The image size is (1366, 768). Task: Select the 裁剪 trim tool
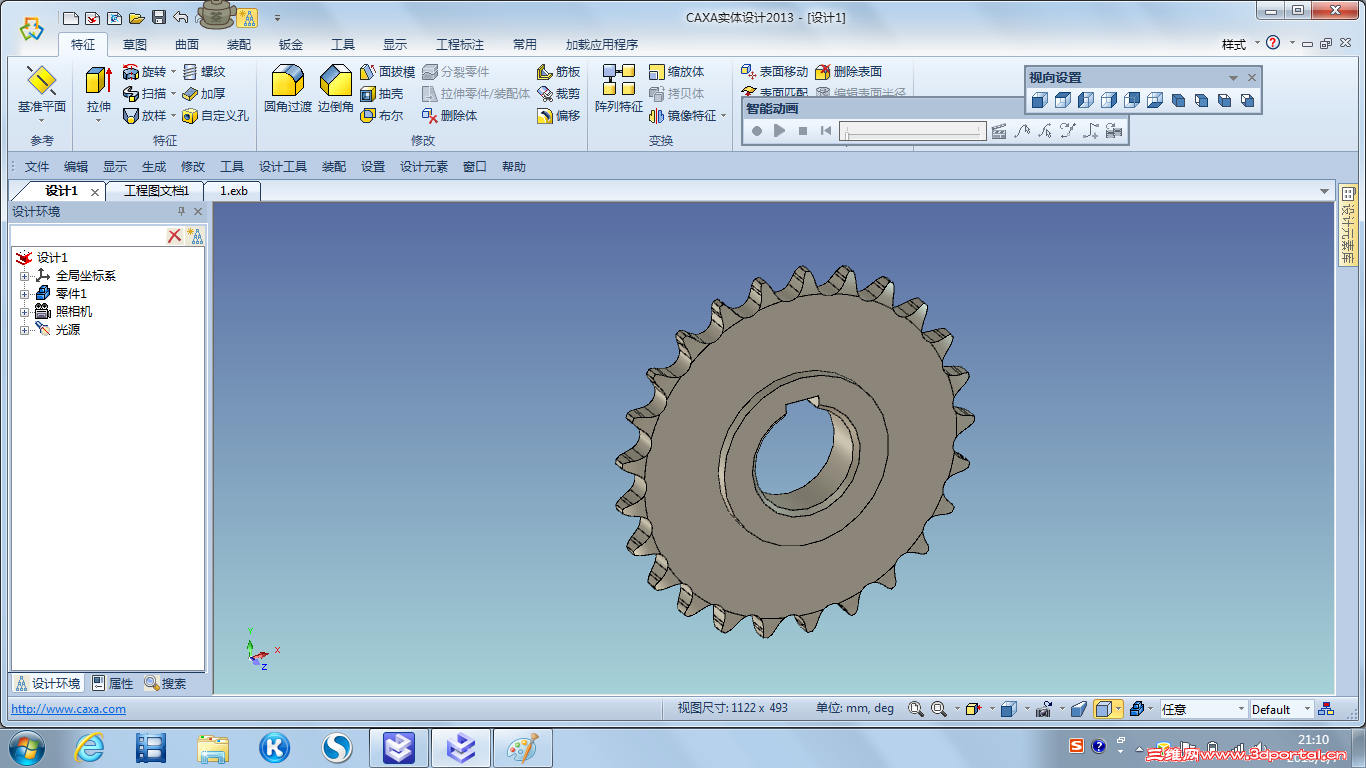coord(558,94)
